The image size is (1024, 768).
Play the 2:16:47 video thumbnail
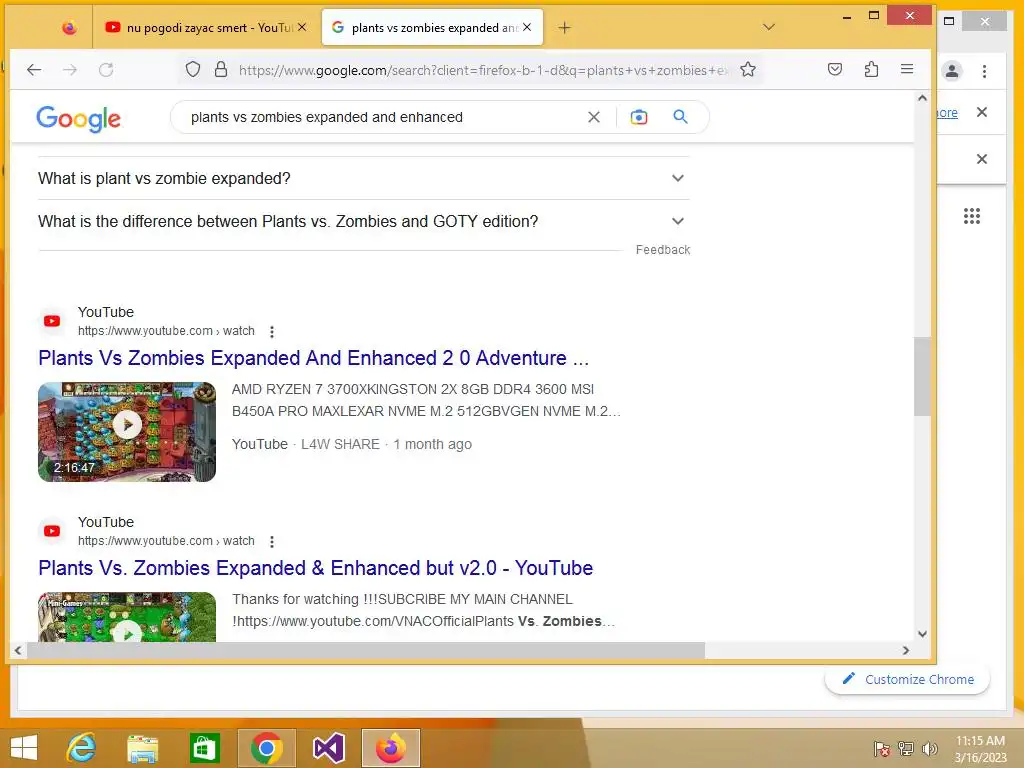coord(127,432)
